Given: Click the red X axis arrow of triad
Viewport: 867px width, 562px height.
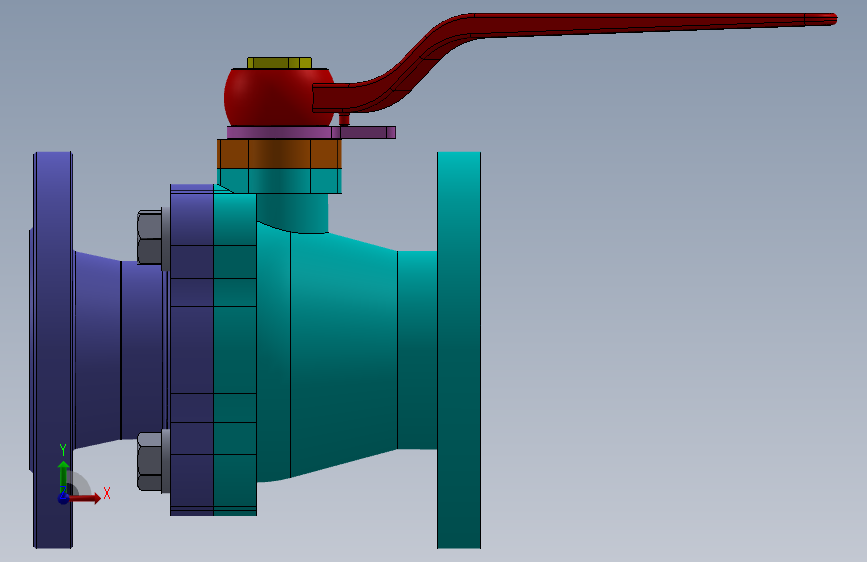Looking at the screenshot, I should coord(87,498).
